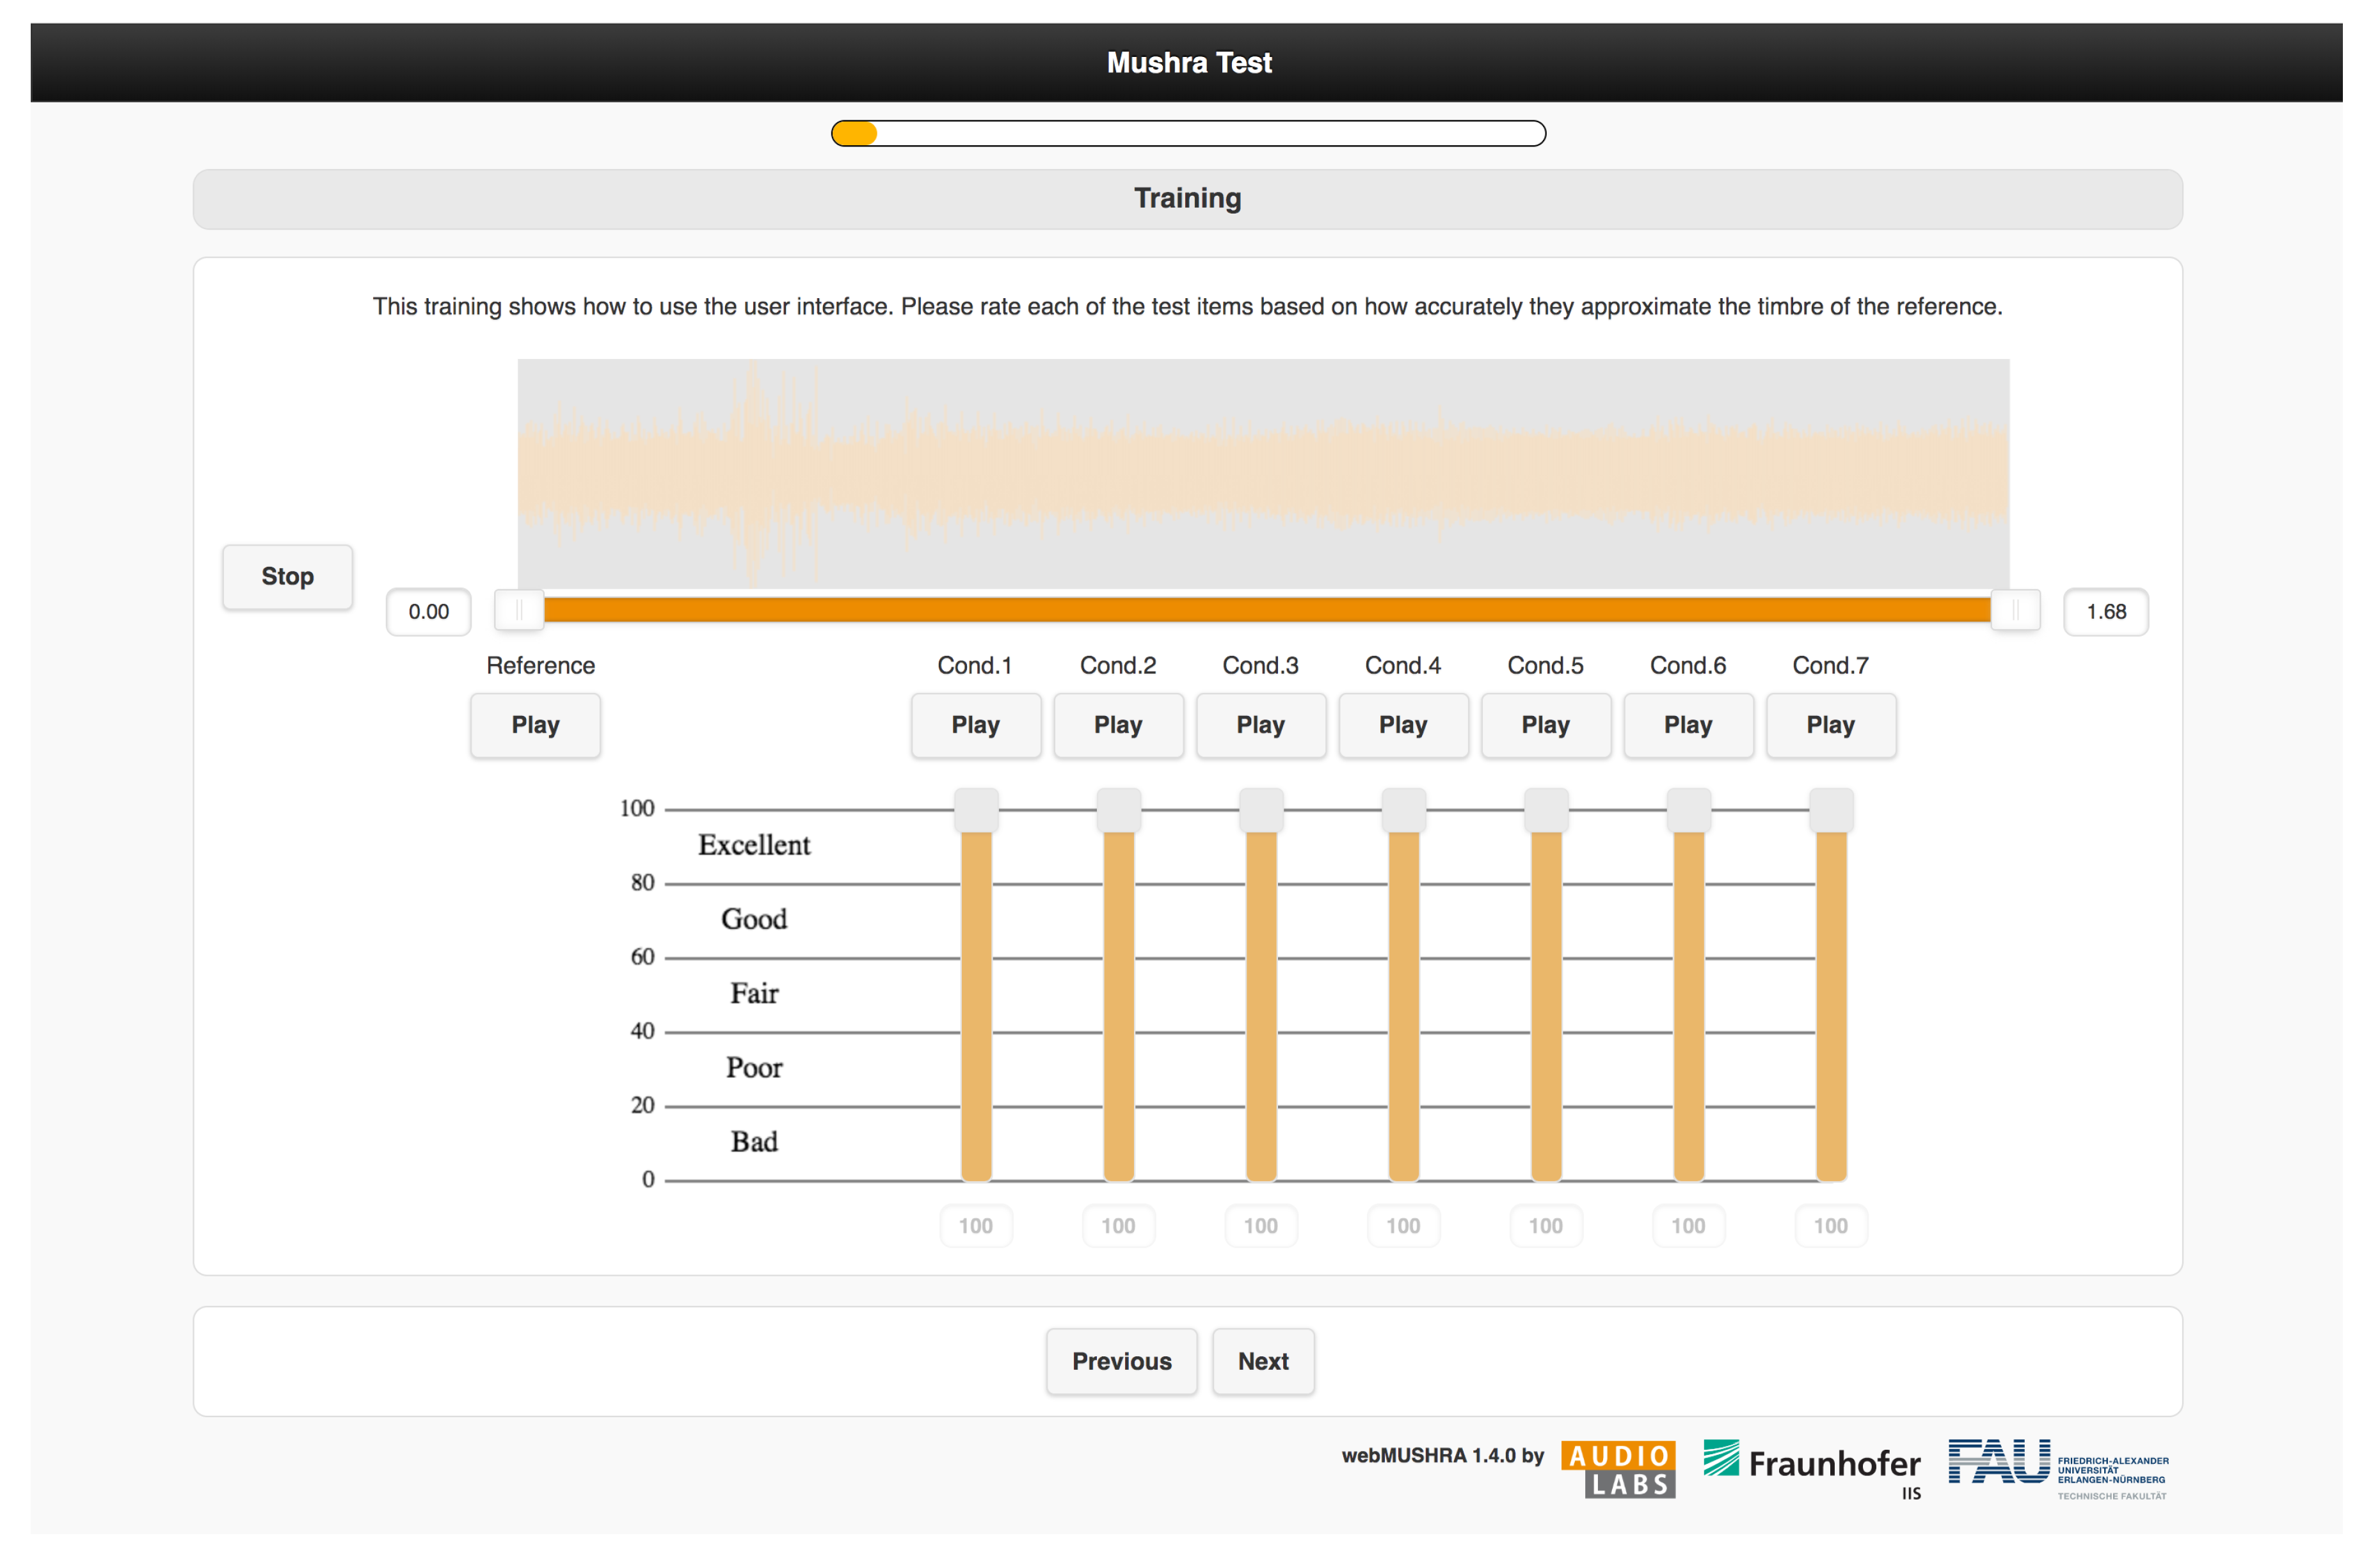Click the 0.00 start time field
The width and height of the screenshot is (2380, 1547).
[428, 612]
